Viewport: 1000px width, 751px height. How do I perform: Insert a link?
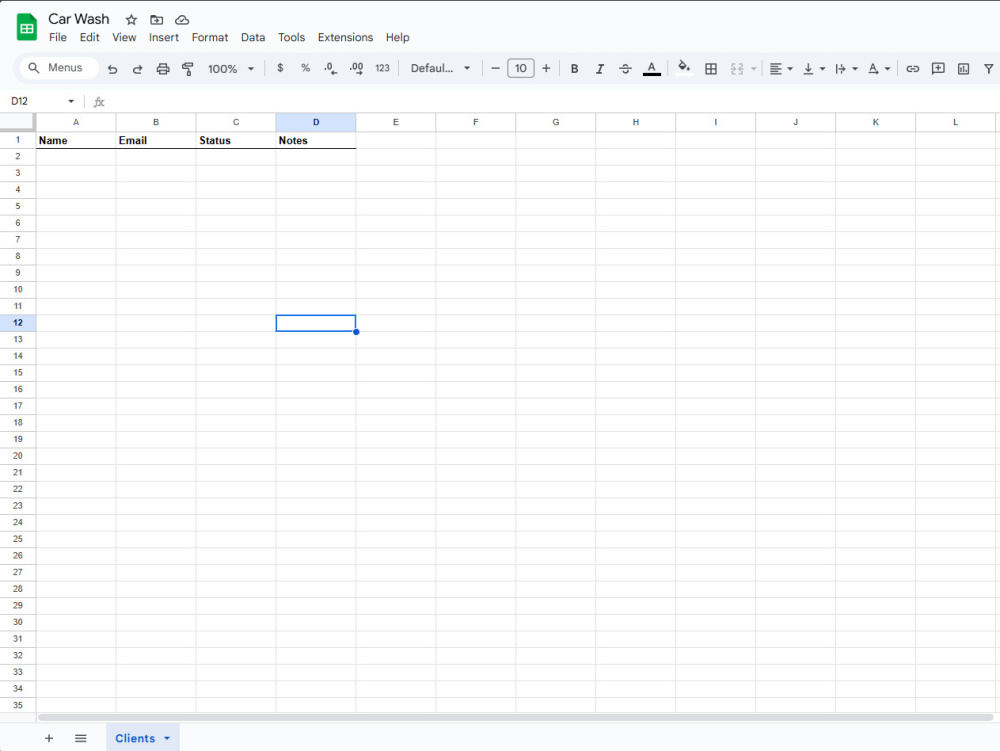(x=913, y=69)
